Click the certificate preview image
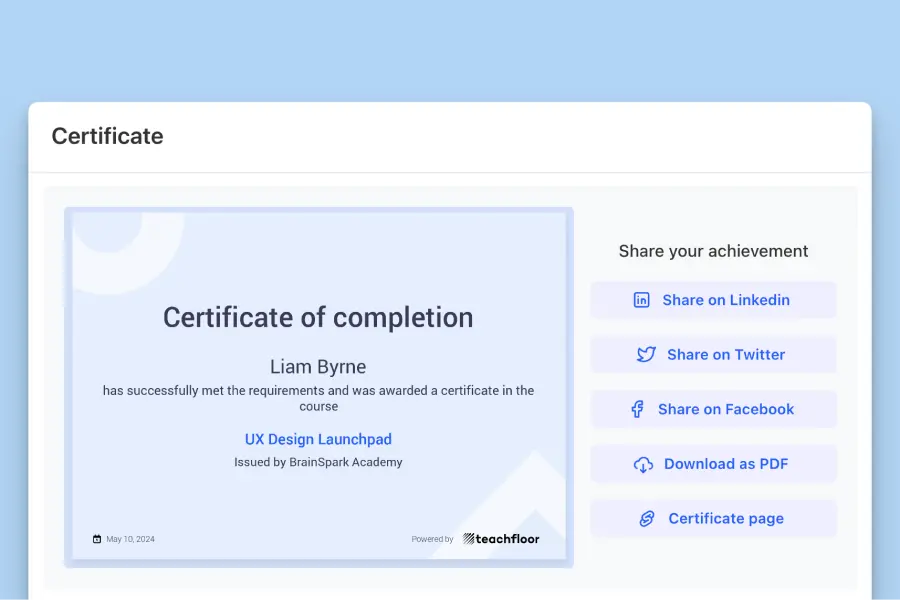The image size is (900, 600). (x=318, y=385)
